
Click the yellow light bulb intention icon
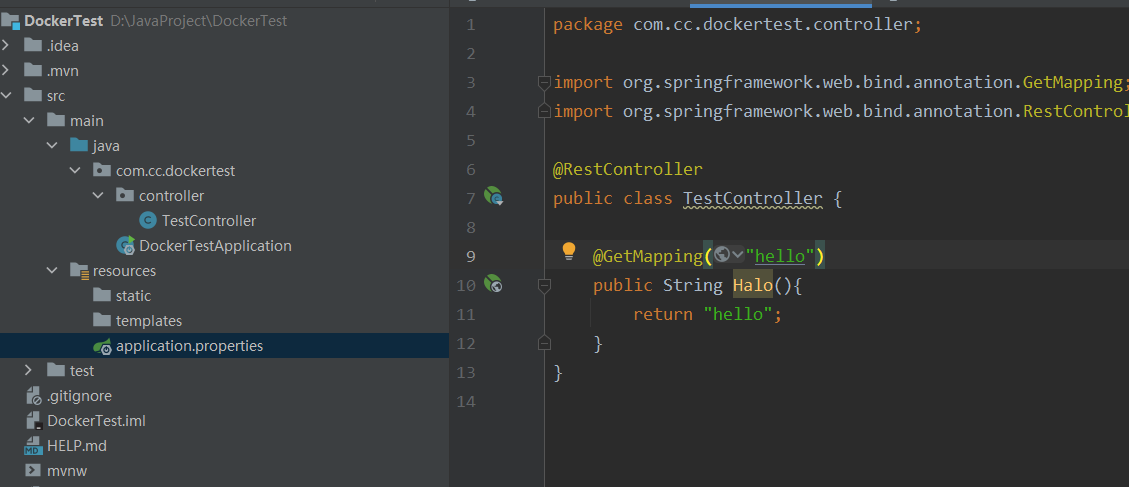tap(569, 251)
